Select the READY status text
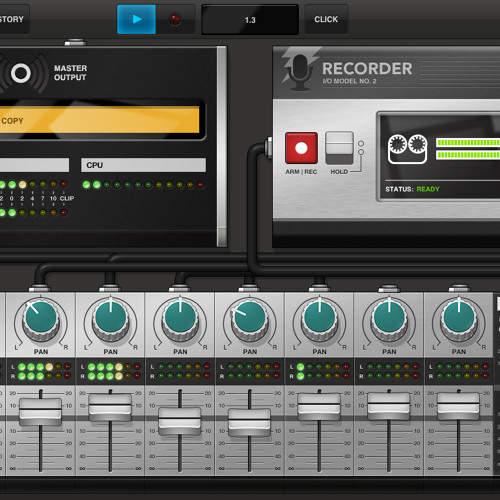 click(428, 189)
